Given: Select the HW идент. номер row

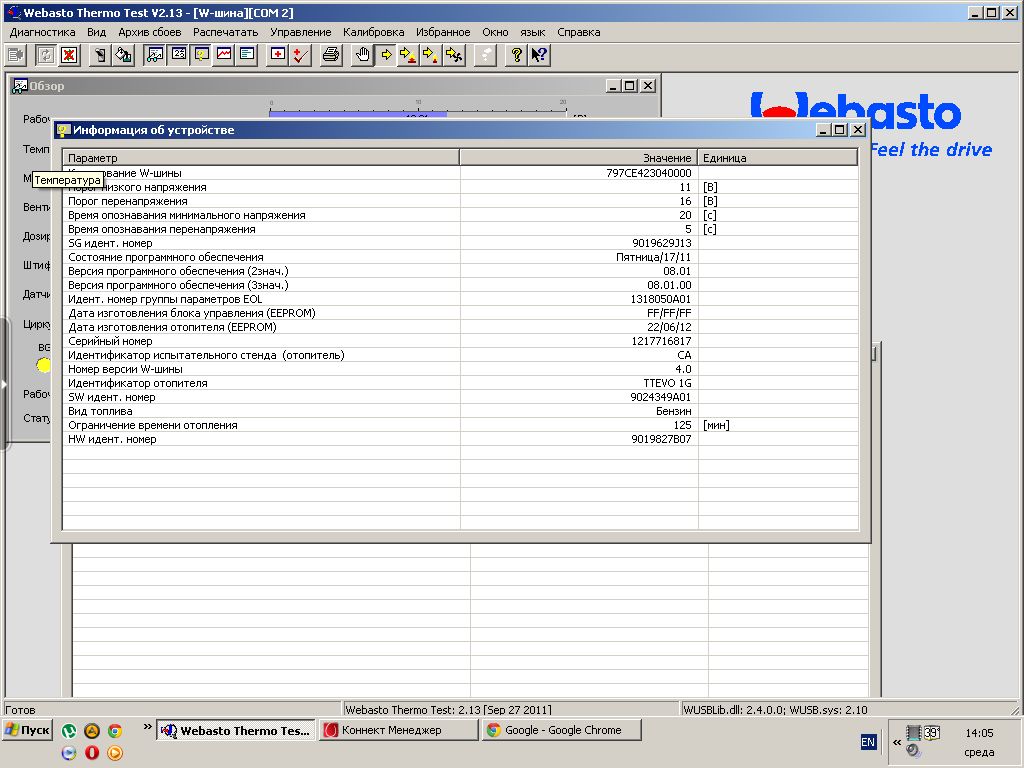Looking at the screenshot, I should tap(460, 439).
